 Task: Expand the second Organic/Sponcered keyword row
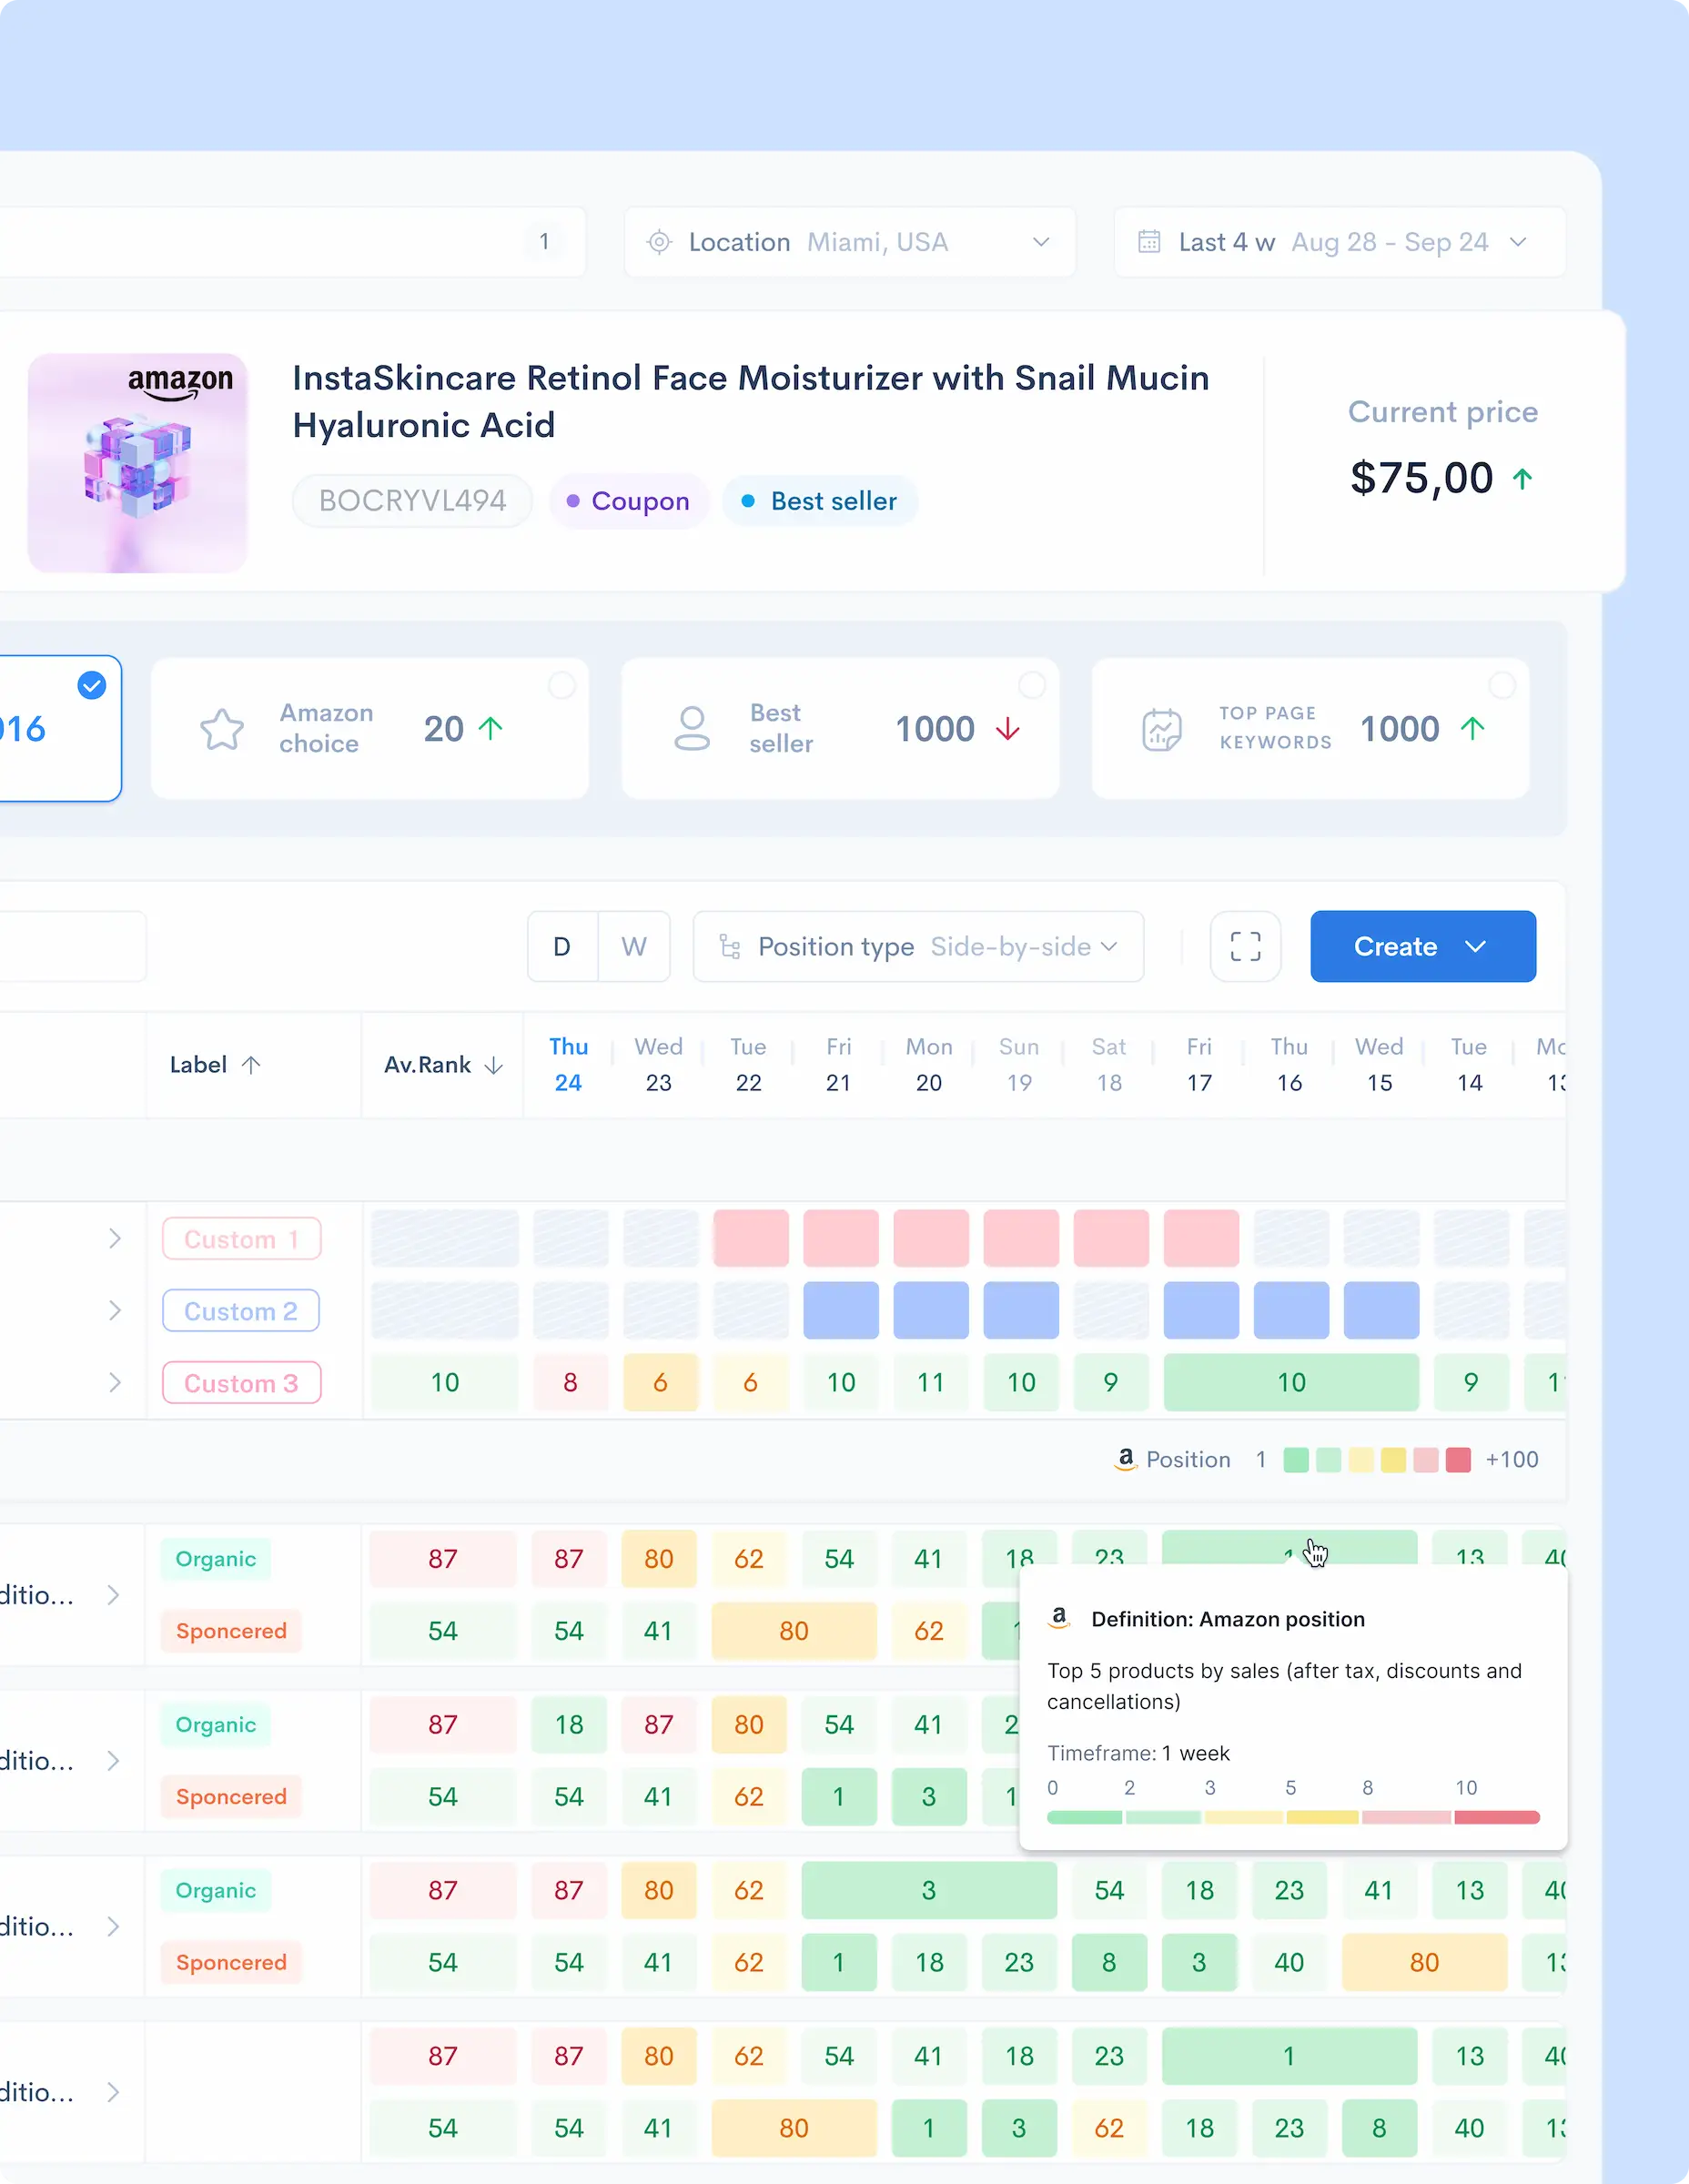[x=114, y=1761]
